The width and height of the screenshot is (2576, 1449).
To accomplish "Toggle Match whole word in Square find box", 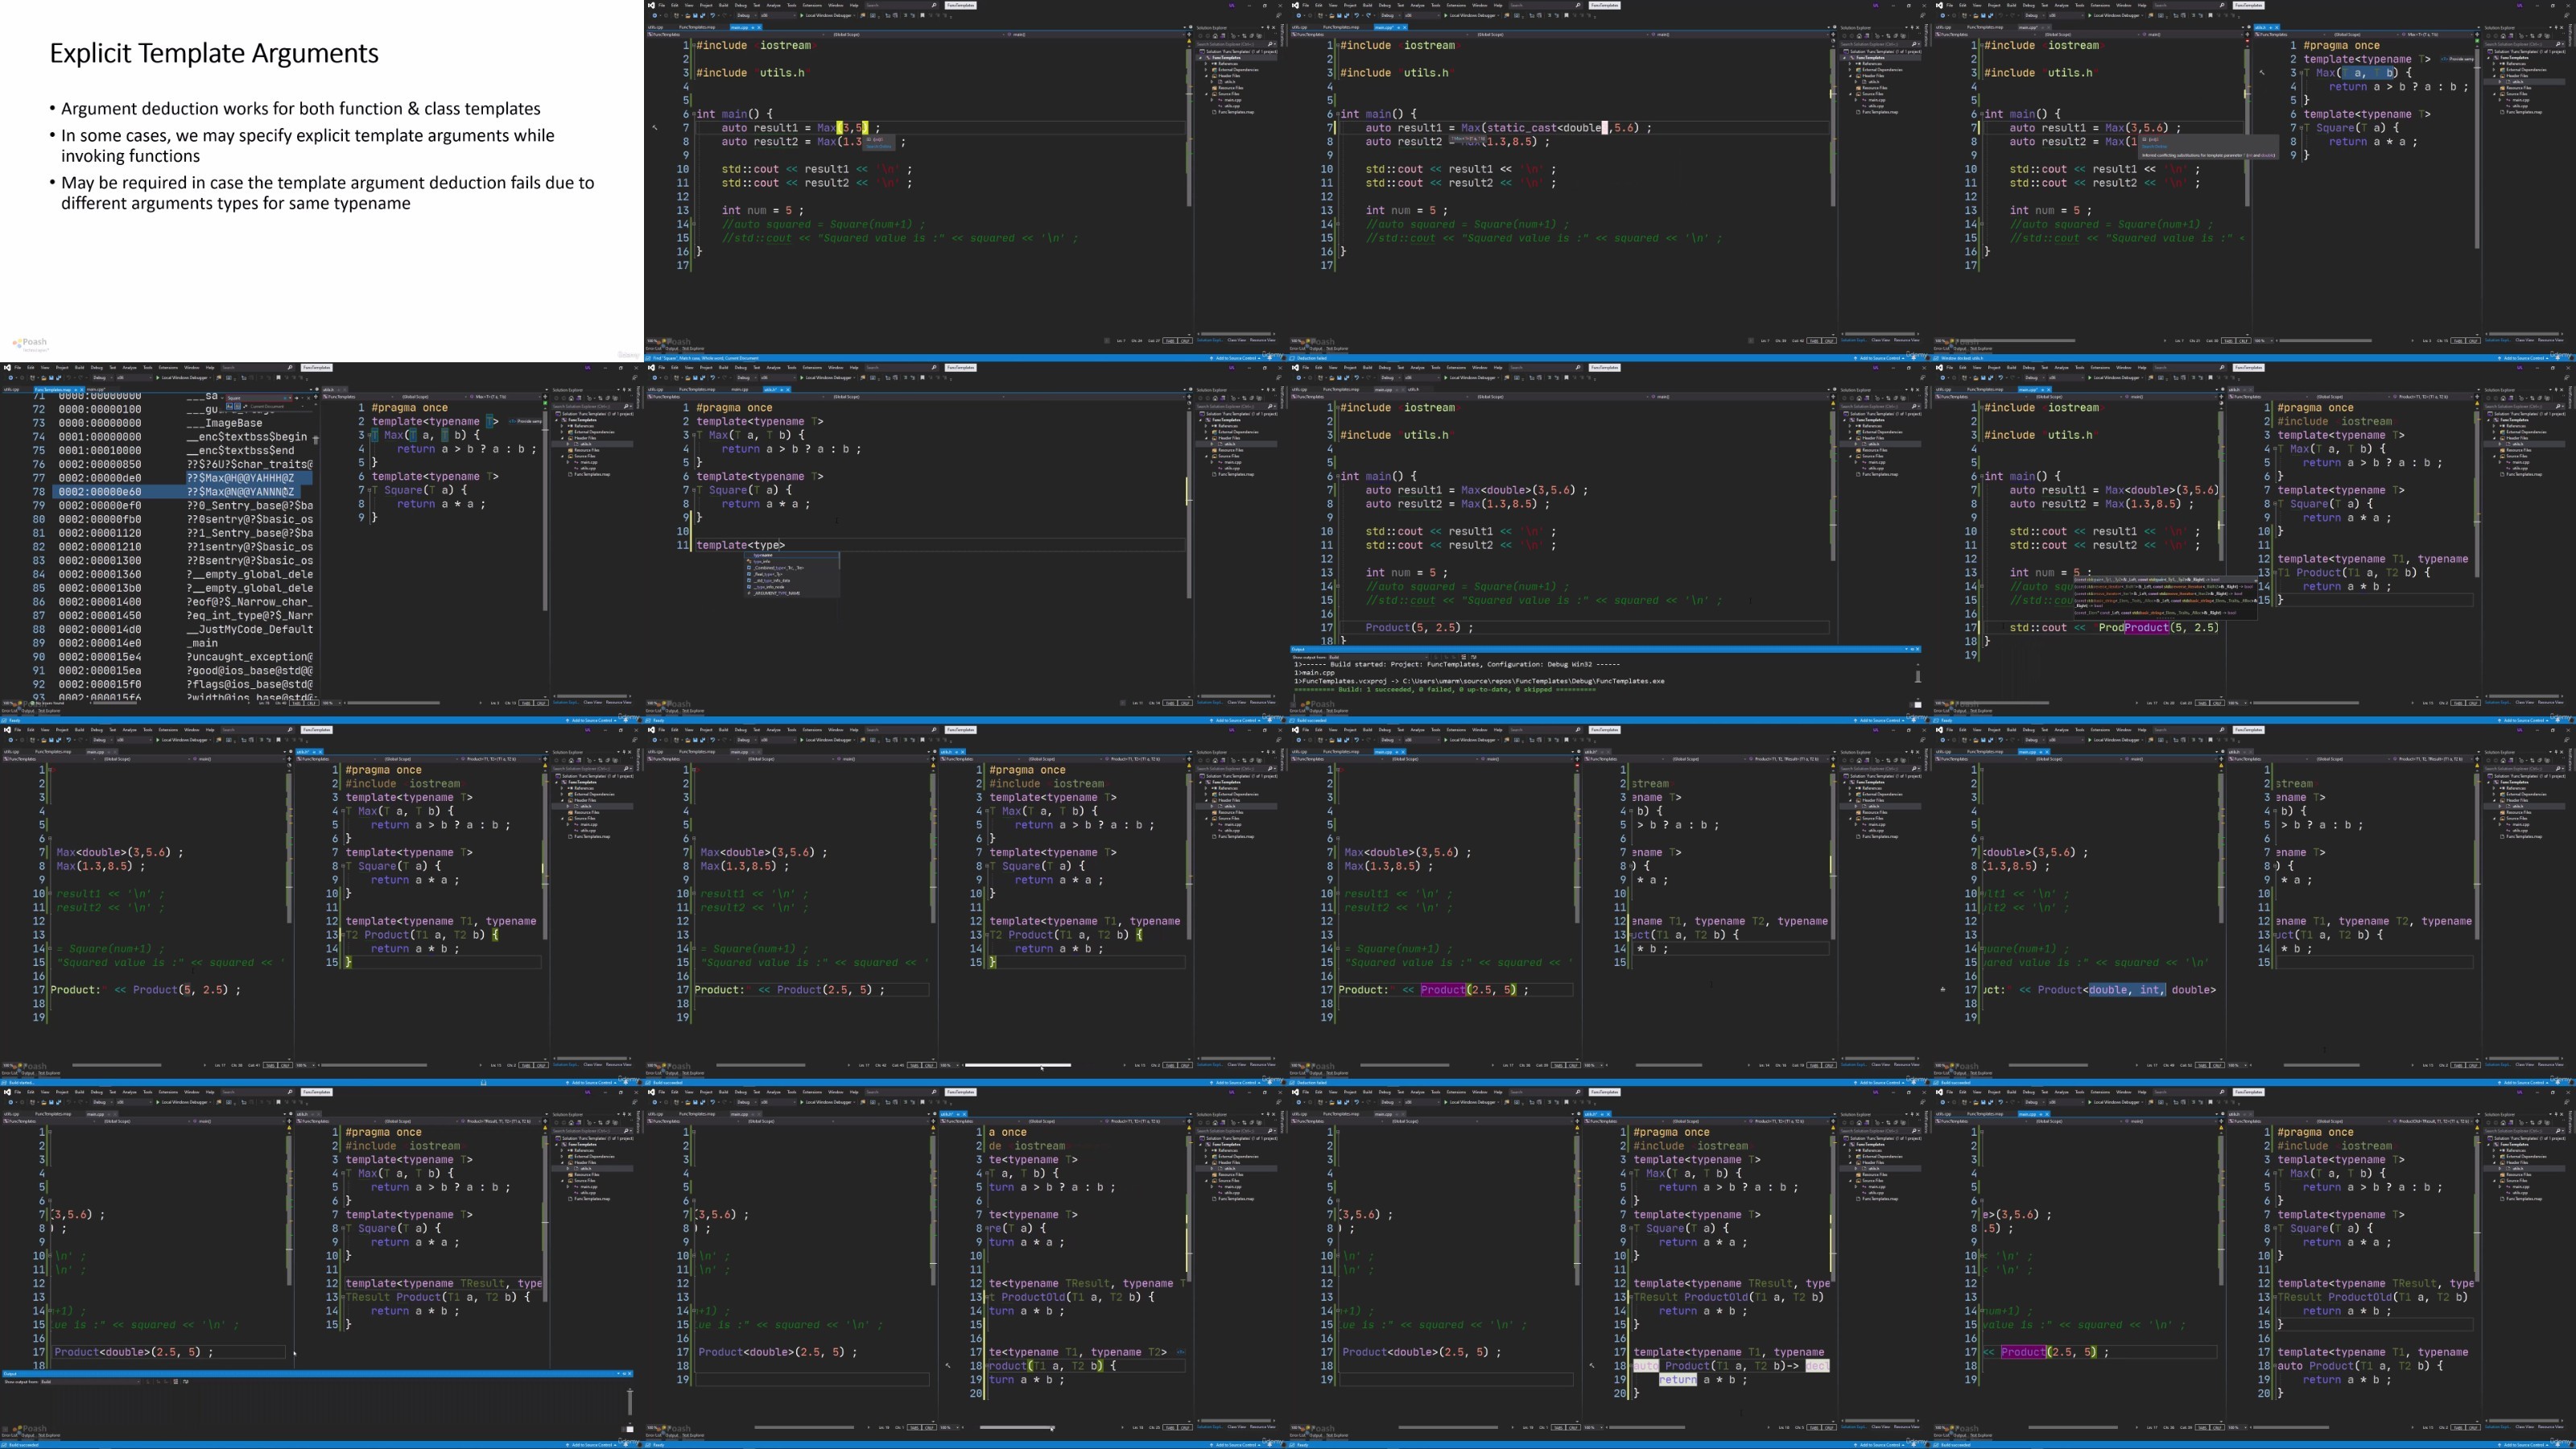I will click(238, 407).
